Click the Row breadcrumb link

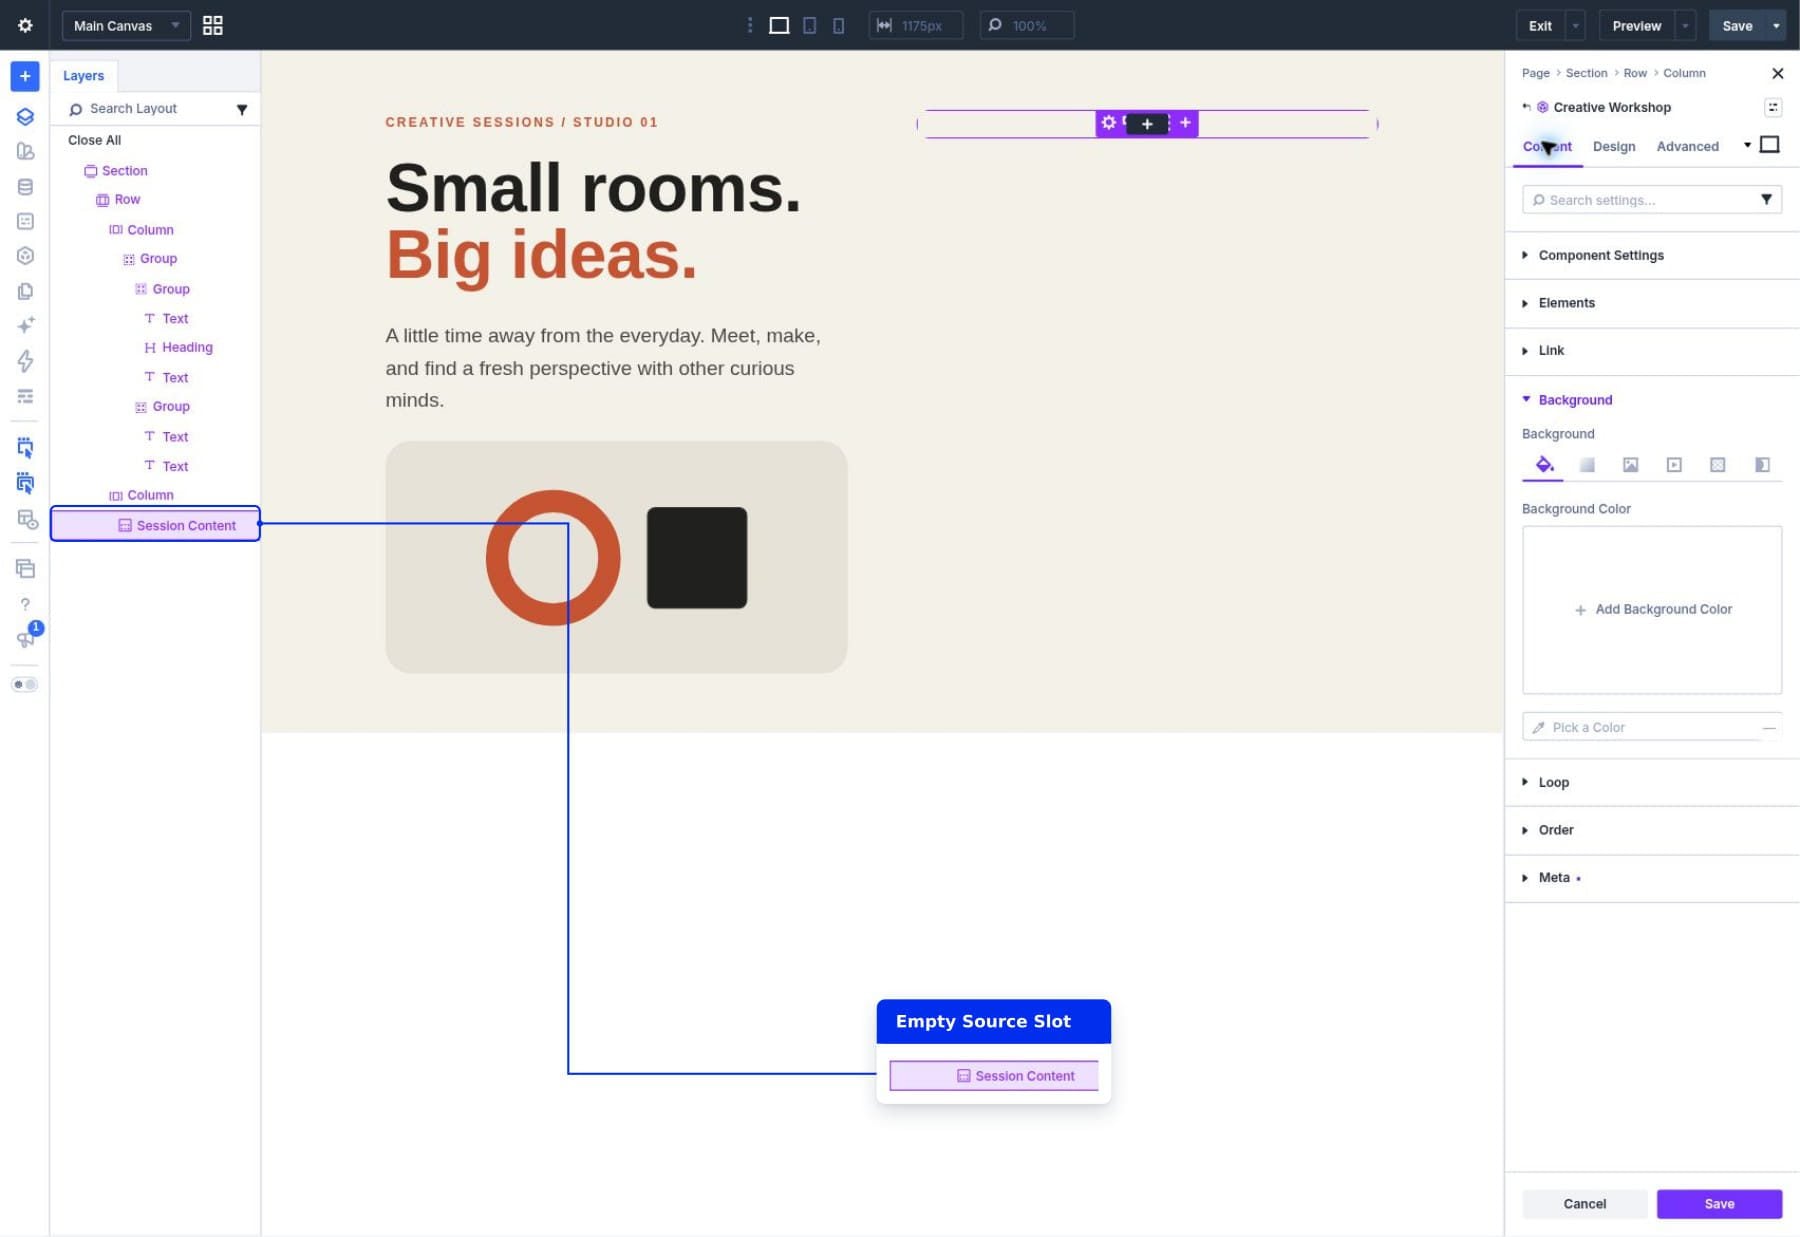pos(1635,73)
